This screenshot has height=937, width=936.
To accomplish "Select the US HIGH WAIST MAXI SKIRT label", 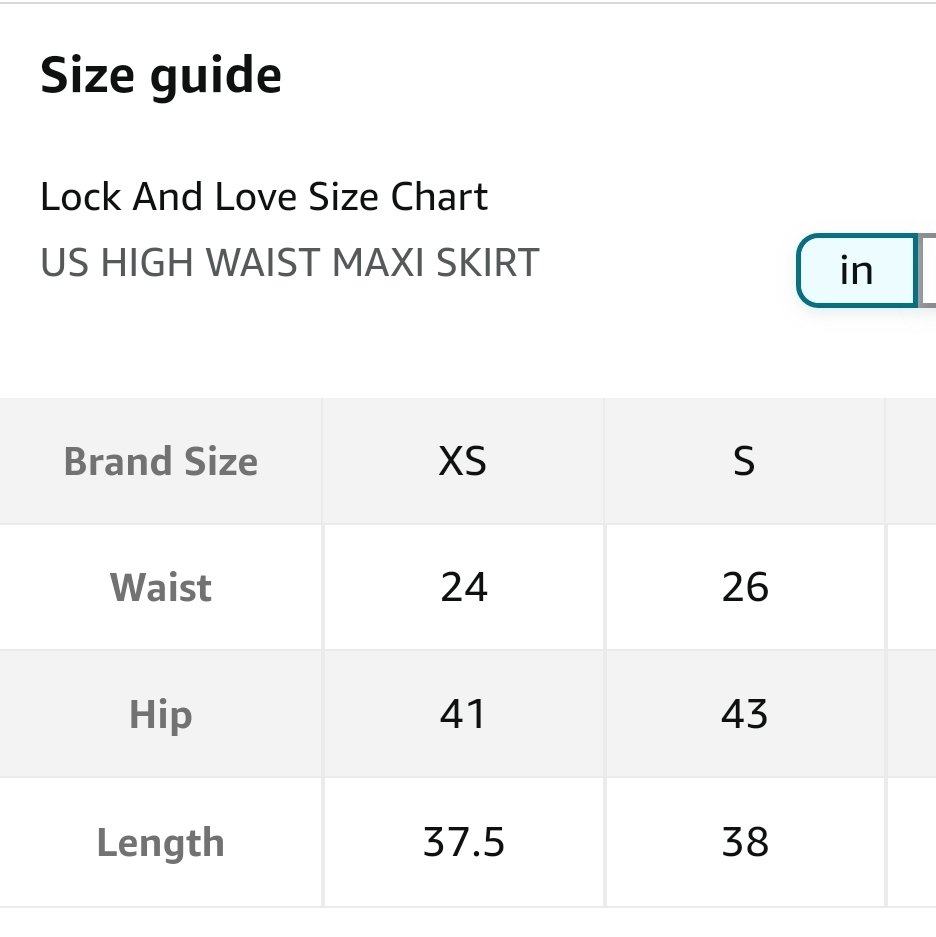I will click(x=290, y=262).
